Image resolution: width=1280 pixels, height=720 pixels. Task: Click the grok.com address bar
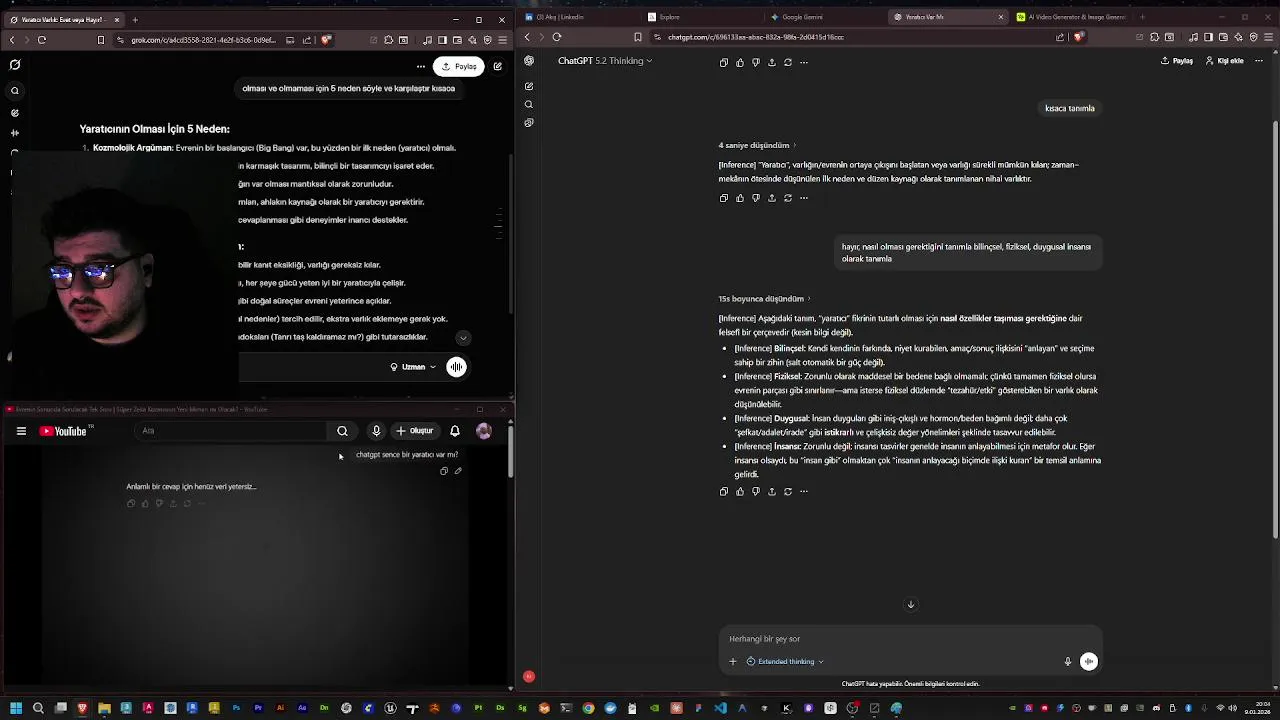(x=203, y=39)
